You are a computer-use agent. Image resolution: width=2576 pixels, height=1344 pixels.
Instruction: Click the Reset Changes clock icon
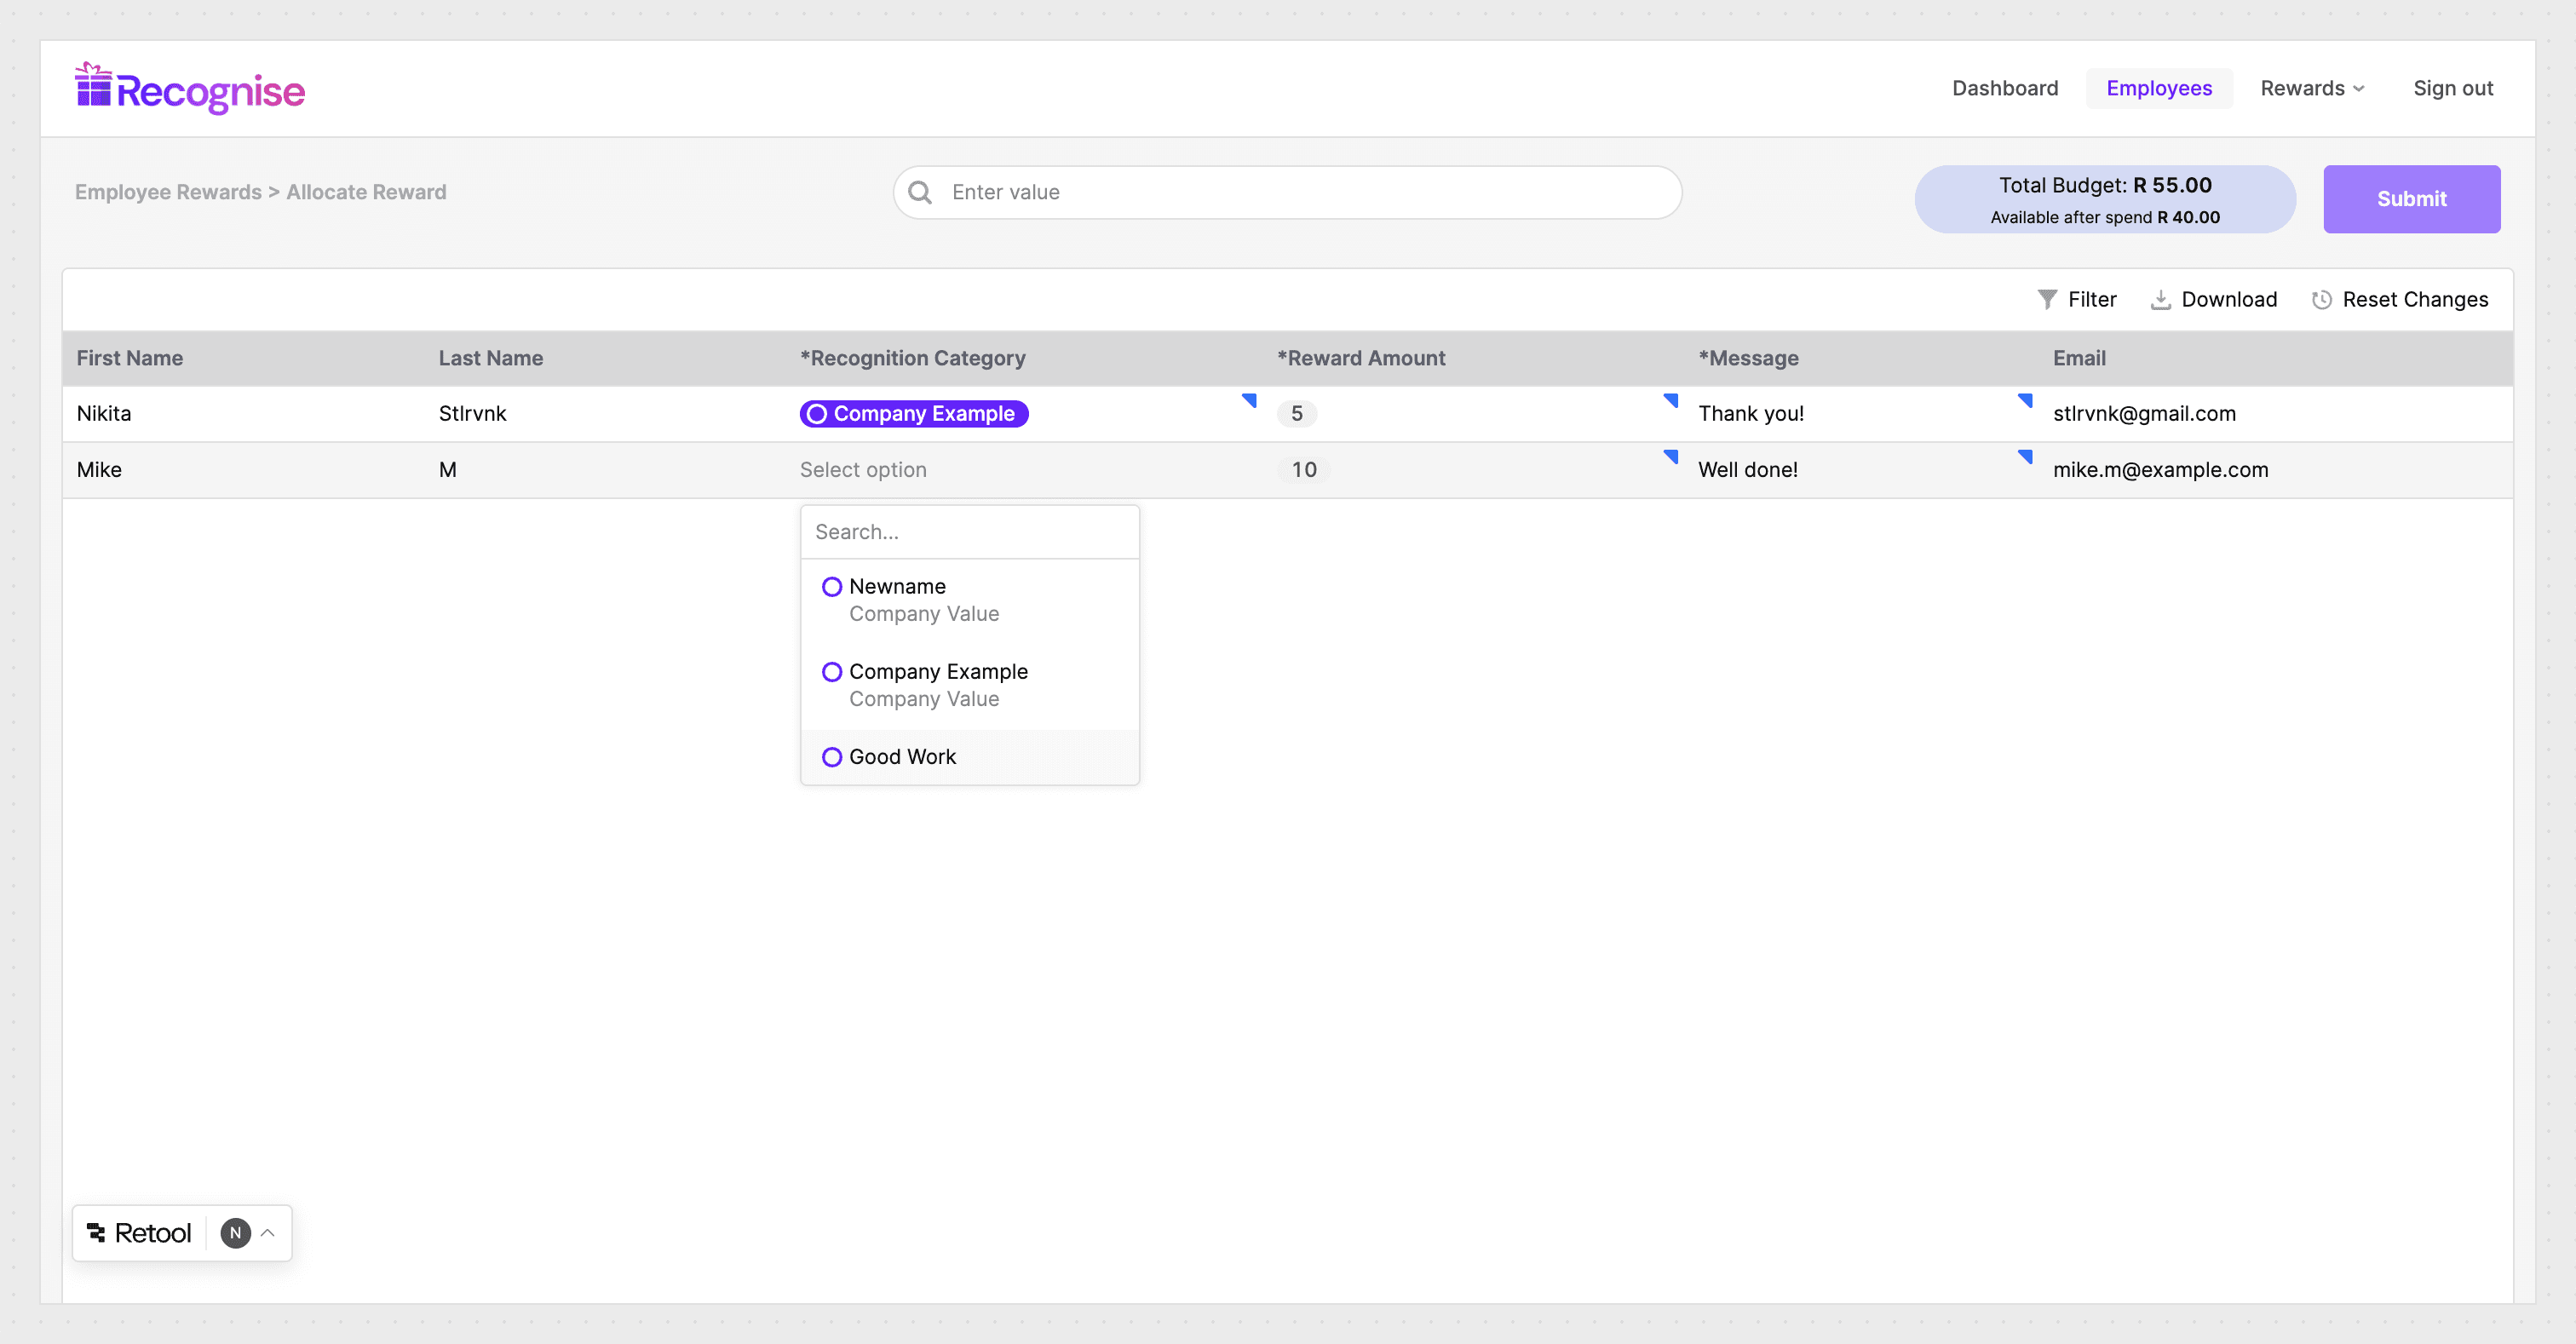pyautogui.click(x=2322, y=299)
